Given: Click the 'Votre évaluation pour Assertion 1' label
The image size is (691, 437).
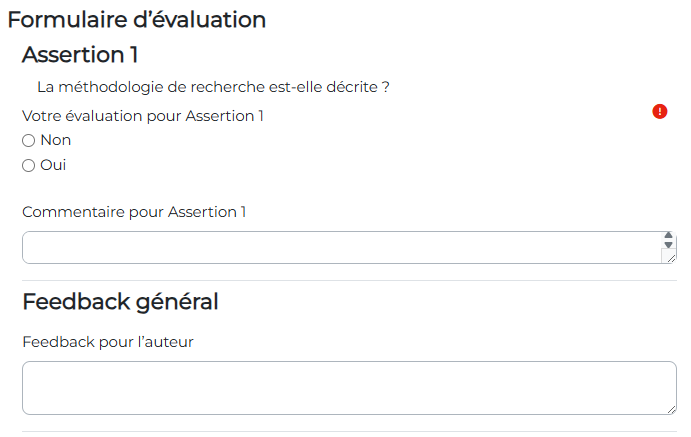Looking at the screenshot, I should pos(143,116).
